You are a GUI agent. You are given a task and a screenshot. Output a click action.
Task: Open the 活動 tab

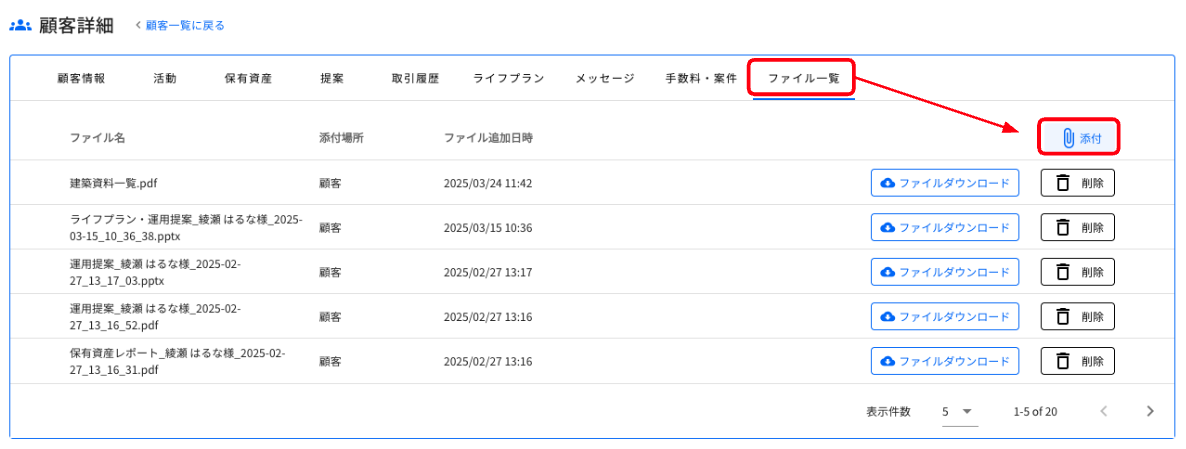tap(165, 78)
